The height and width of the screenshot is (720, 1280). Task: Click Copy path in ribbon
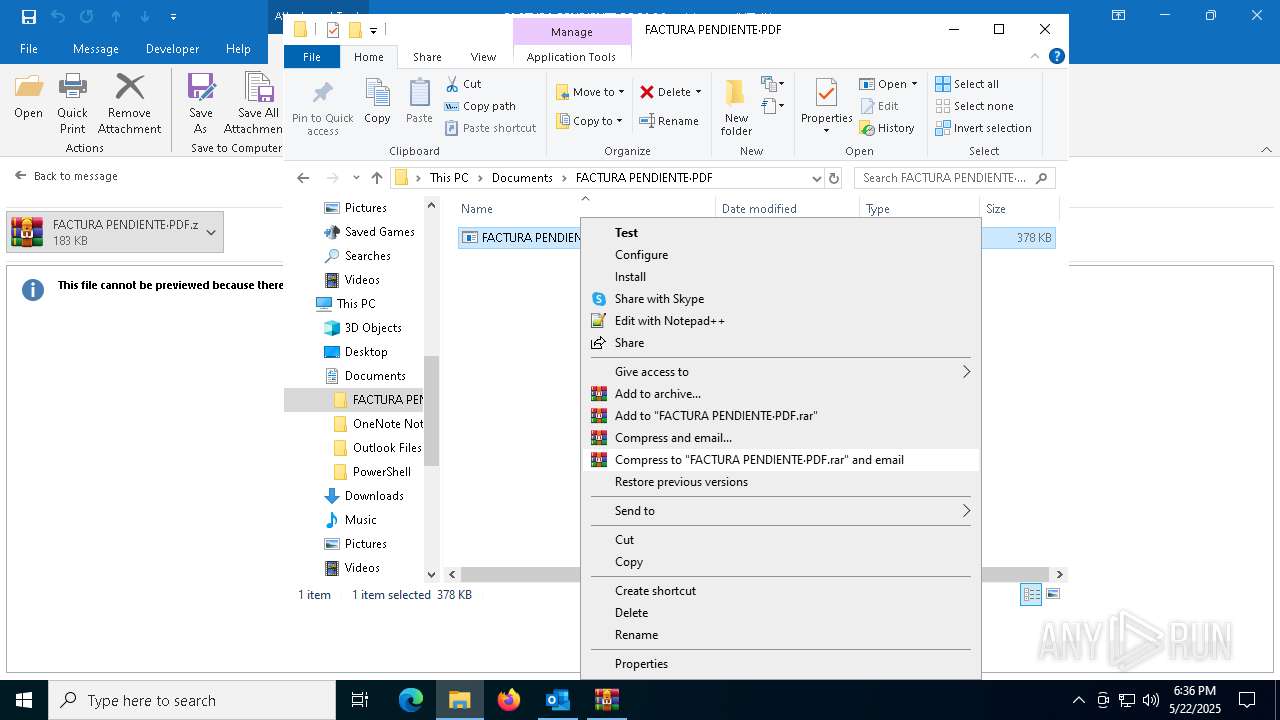[480, 106]
